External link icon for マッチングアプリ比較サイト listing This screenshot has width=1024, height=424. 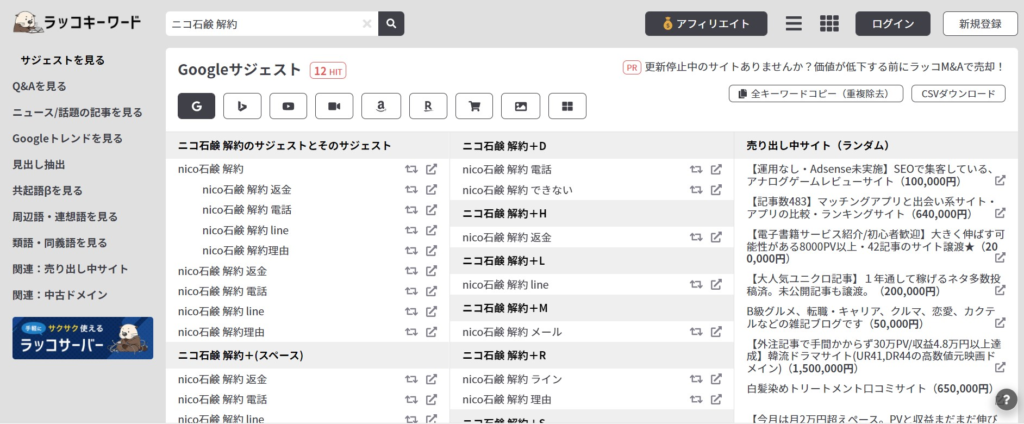click(1000, 213)
